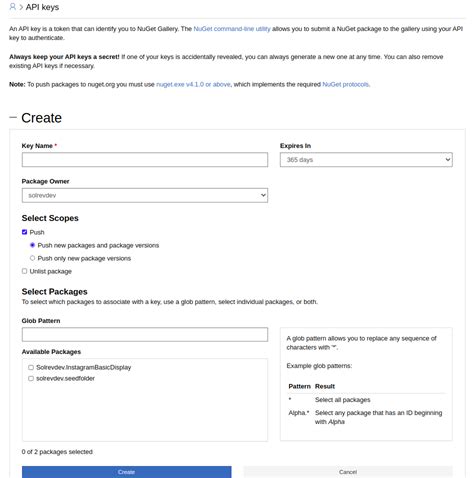This screenshot has width=474, height=478.
Task: Uncheck the Push scope checkbox
Action: pos(24,232)
